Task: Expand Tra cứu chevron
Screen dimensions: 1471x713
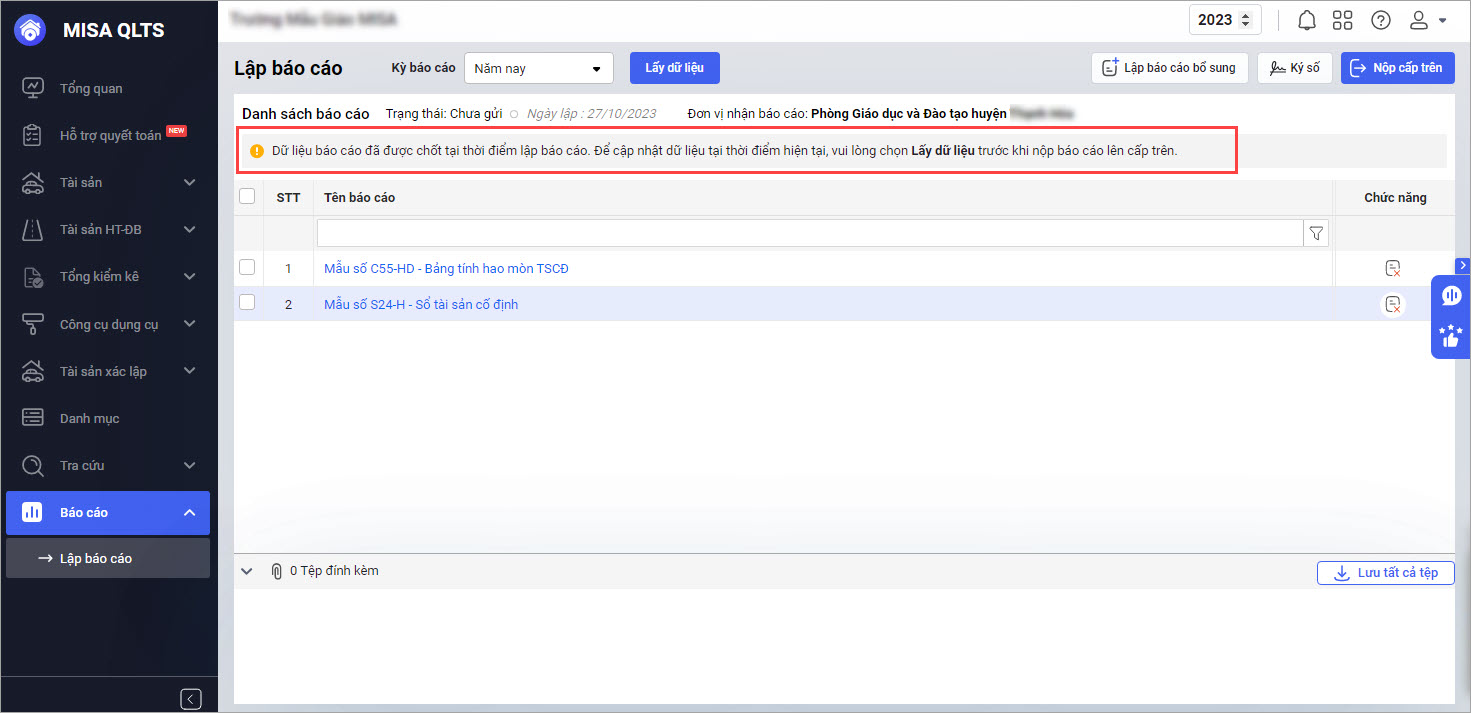Action: pyautogui.click(x=190, y=465)
